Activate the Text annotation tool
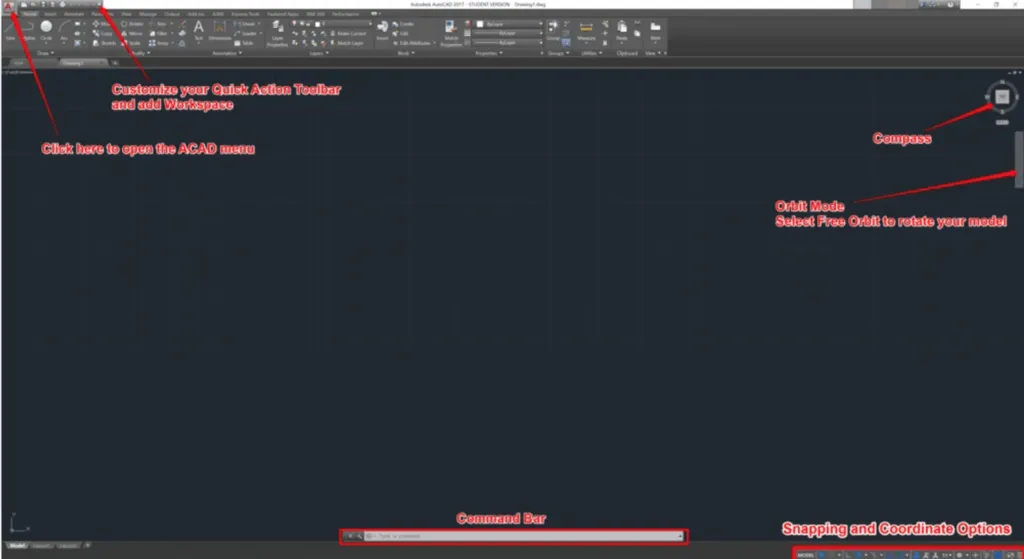Viewport: 1024px width, 559px height. [x=198, y=30]
